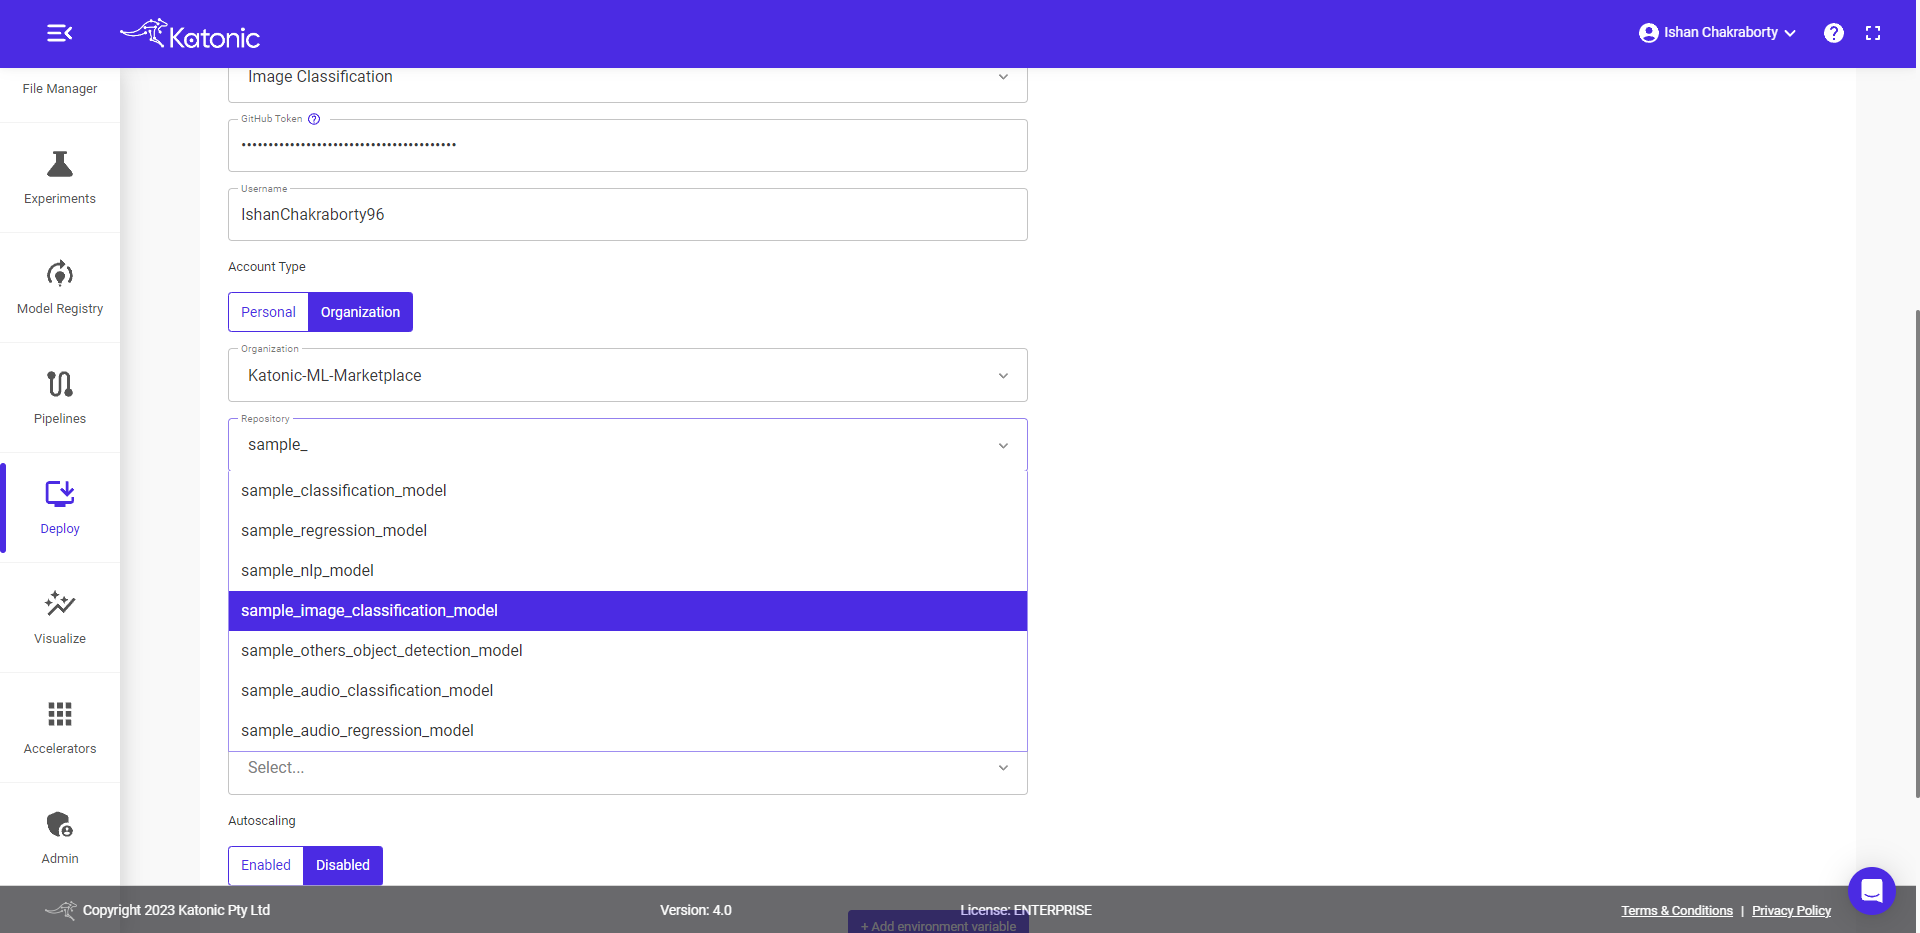Open the Deploy icon
The image size is (1920, 933).
[x=60, y=494]
